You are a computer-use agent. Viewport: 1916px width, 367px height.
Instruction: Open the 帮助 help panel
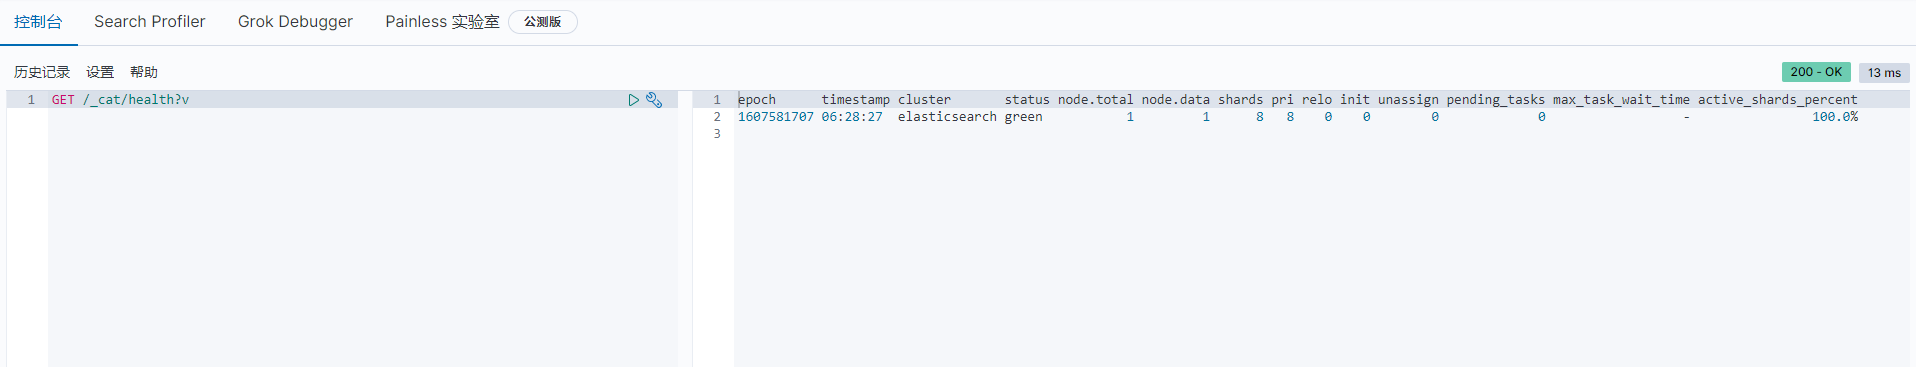point(144,72)
